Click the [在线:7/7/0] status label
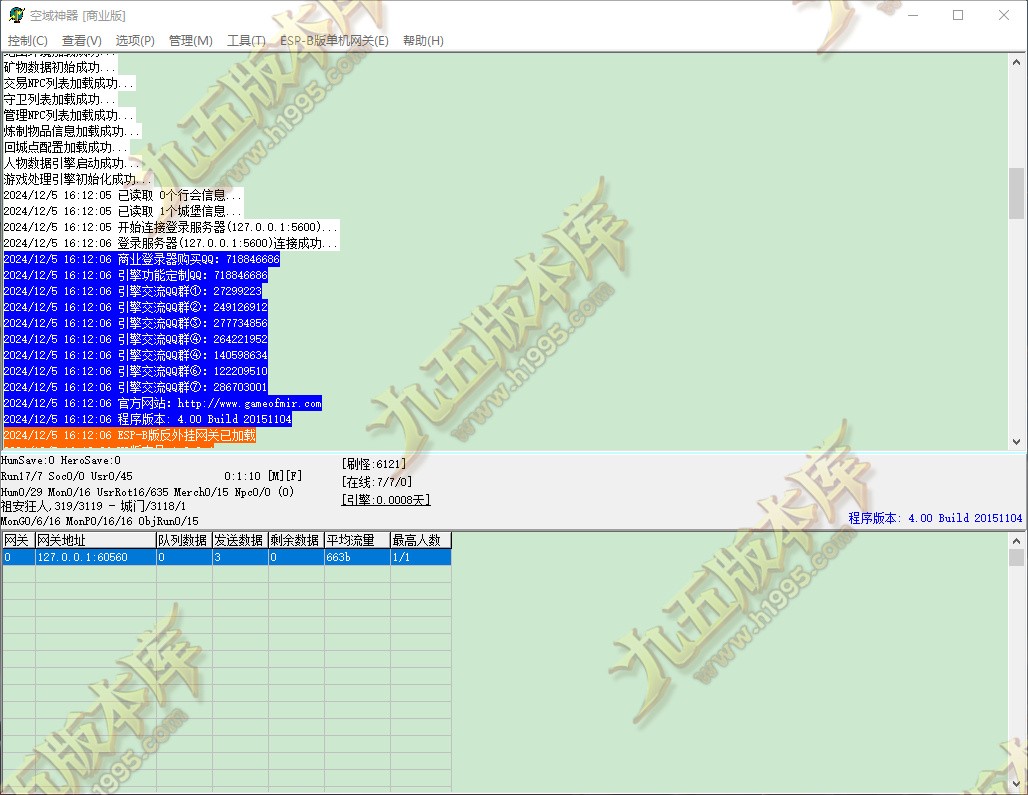Image resolution: width=1028 pixels, height=795 pixels. (x=377, y=482)
